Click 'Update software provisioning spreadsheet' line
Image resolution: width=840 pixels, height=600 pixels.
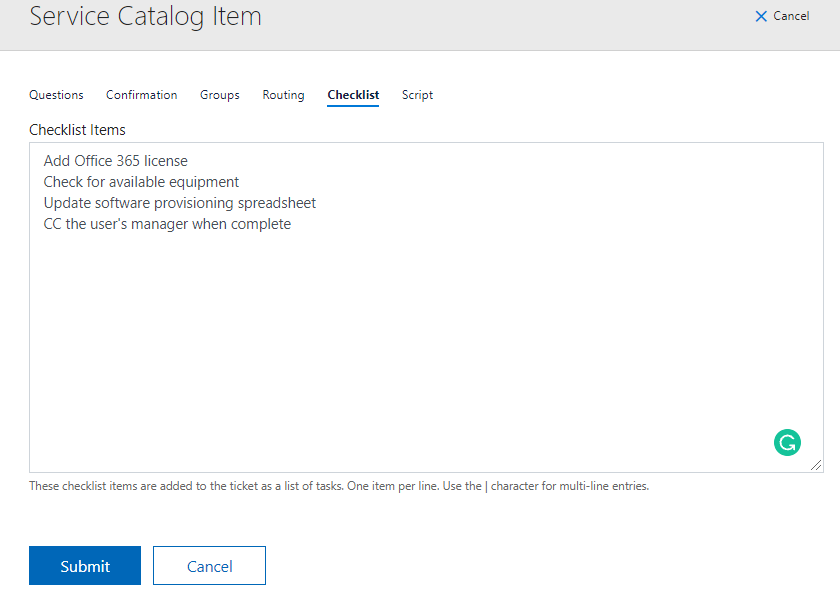pyautogui.click(x=180, y=203)
